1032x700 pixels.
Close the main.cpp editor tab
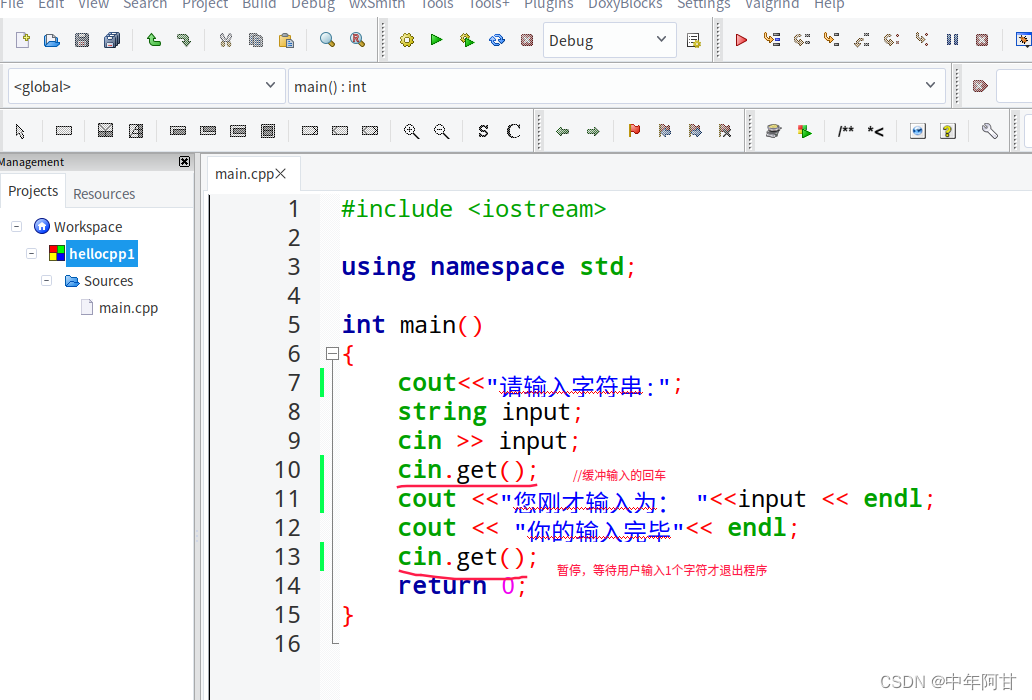(x=281, y=173)
